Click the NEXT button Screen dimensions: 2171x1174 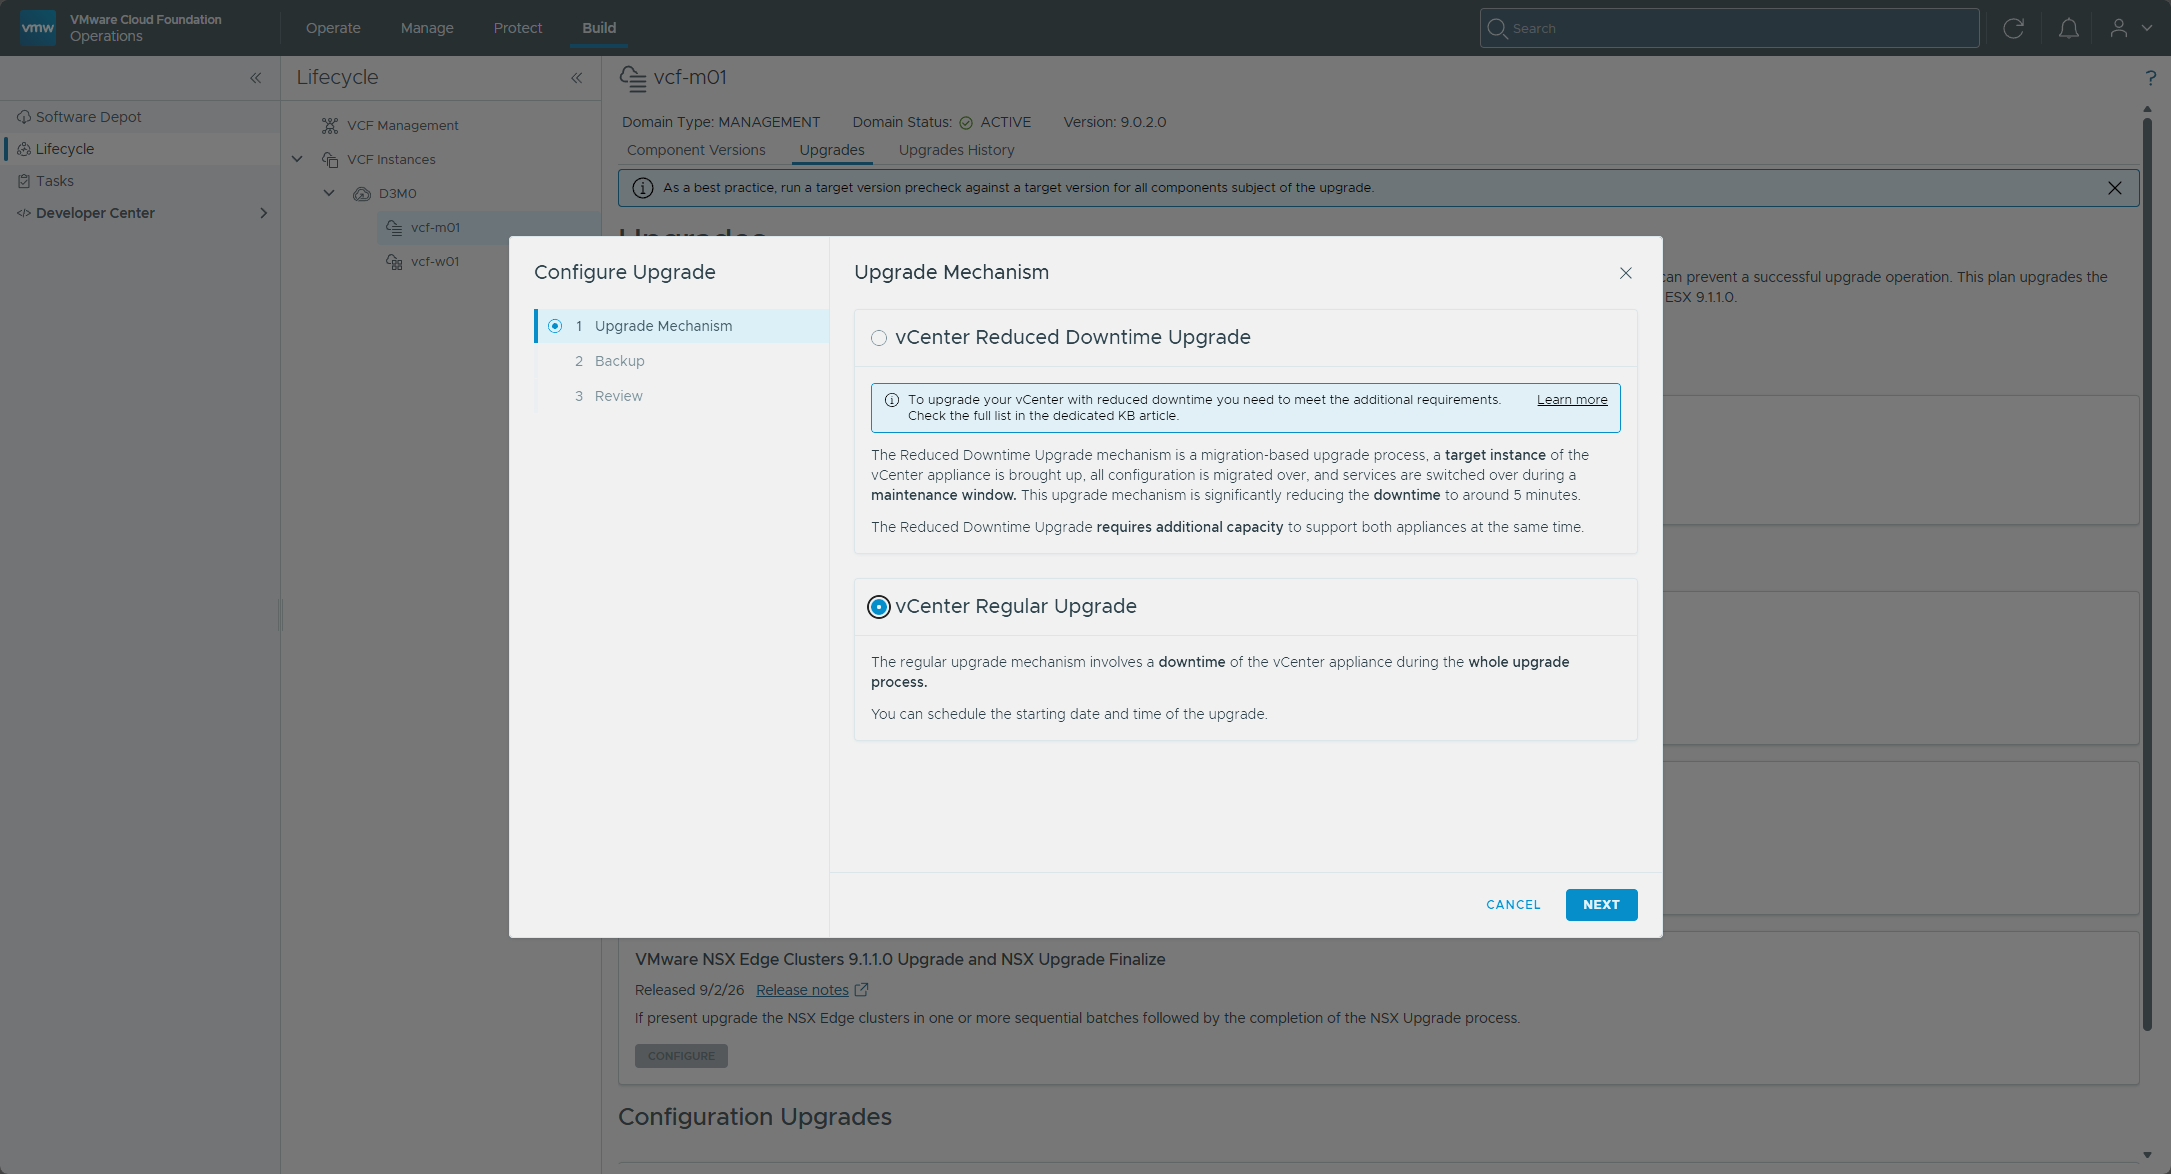click(1601, 905)
